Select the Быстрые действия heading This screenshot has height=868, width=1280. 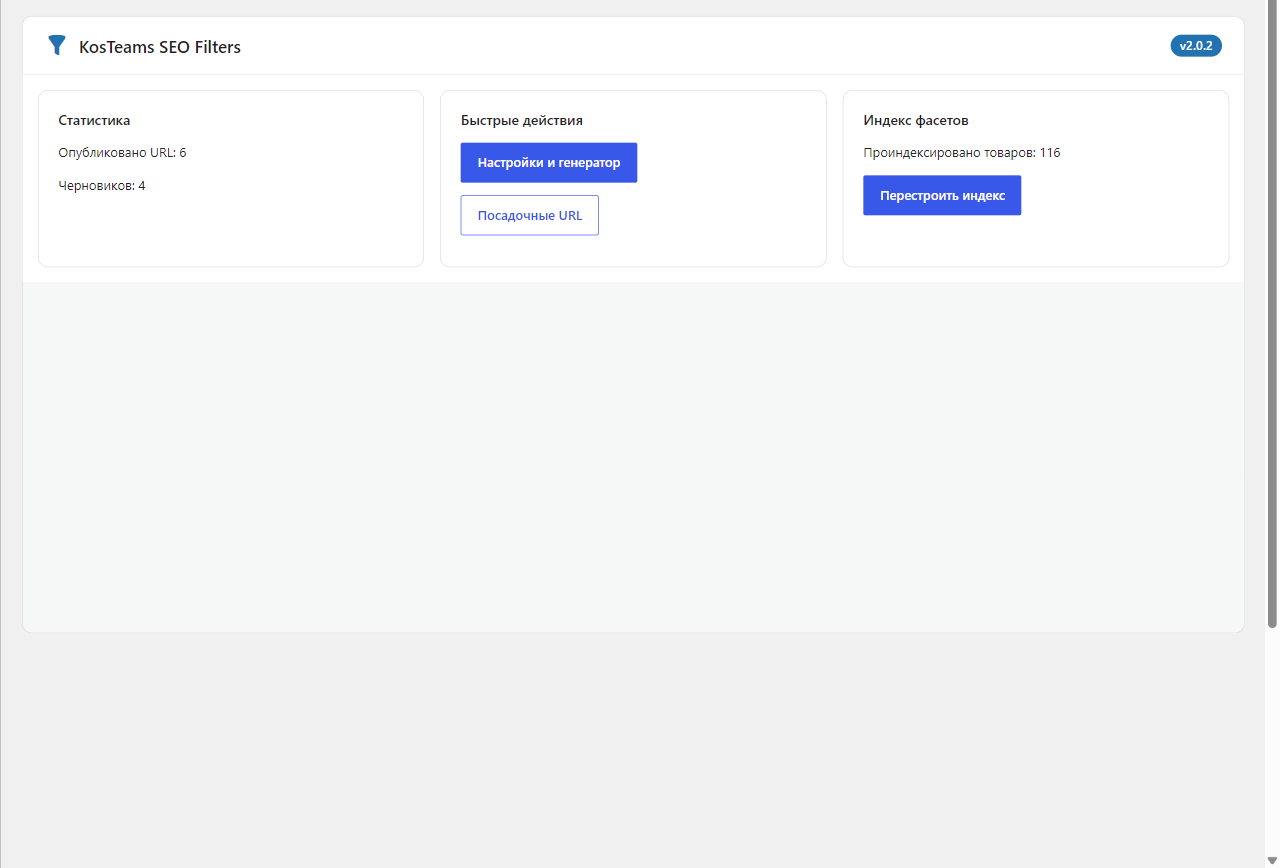(x=522, y=120)
